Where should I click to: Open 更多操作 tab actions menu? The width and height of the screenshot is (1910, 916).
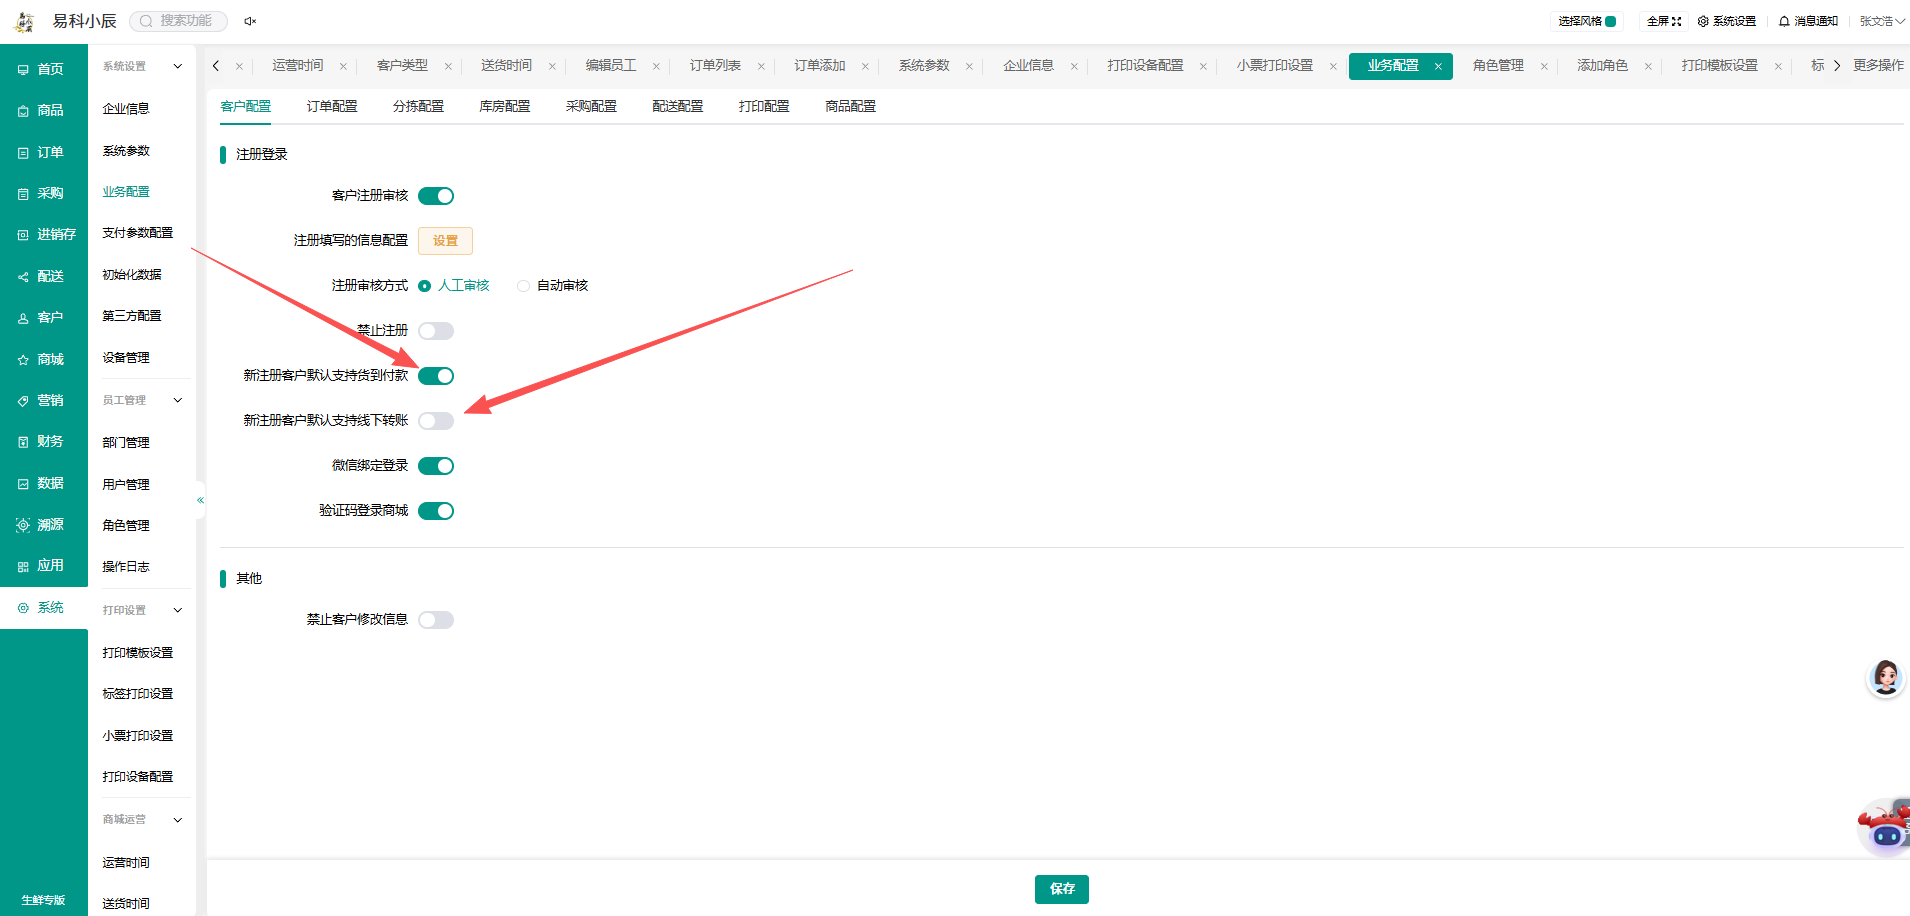(x=1878, y=66)
